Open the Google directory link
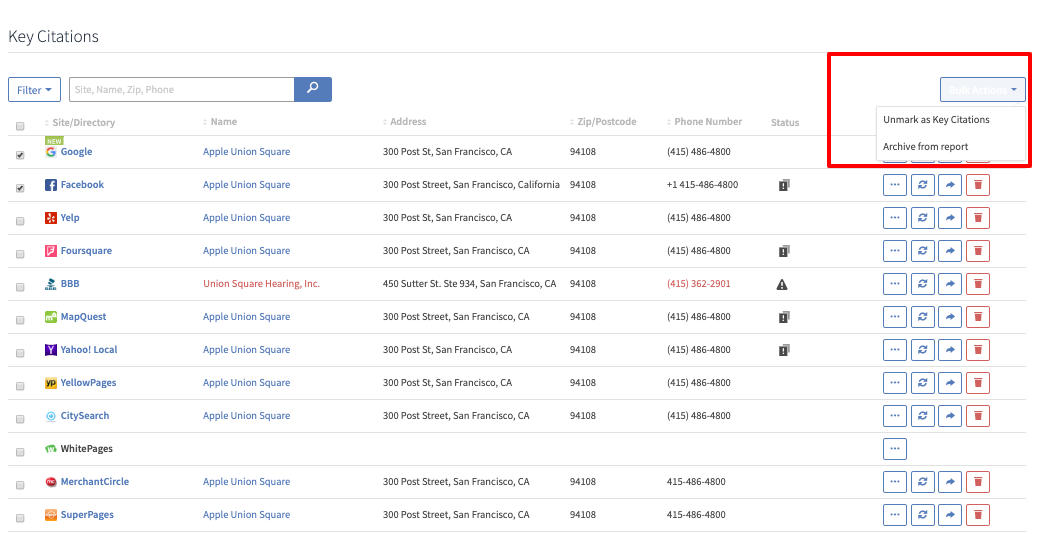 coord(76,152)
